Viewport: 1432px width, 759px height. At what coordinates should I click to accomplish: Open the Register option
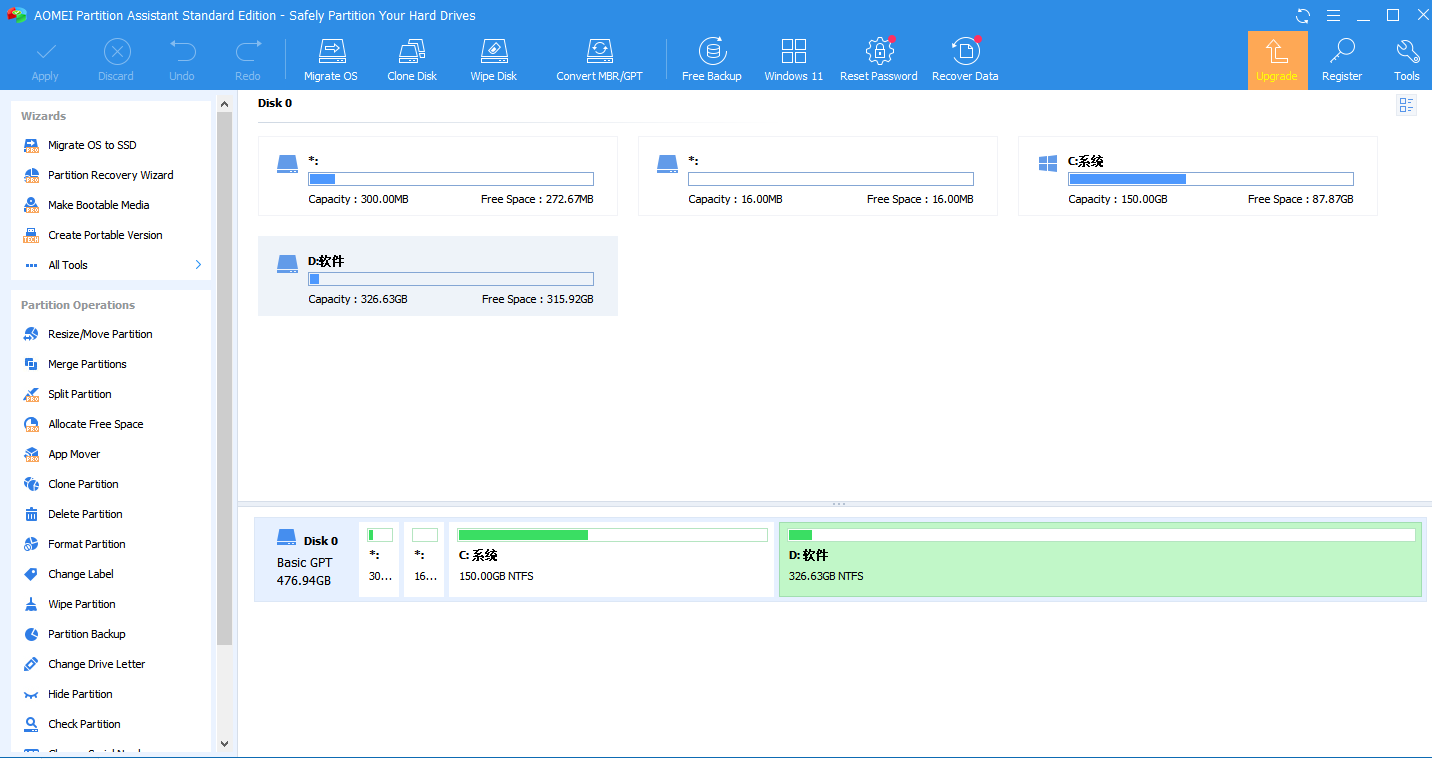[x=1342, y=60]
